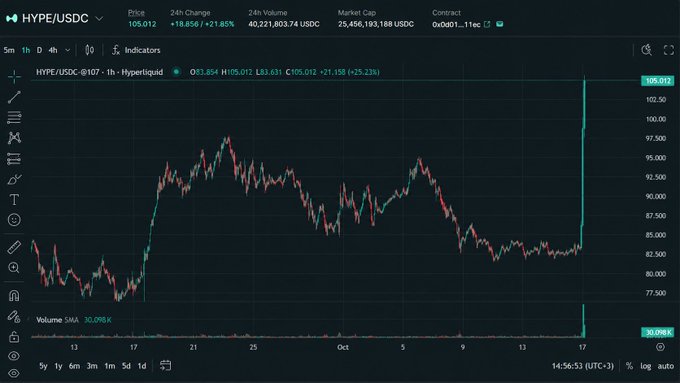Toggle stay in drawing mode
Image resolution: width=680 pixels, height=383 pixels.
(14, 316)
